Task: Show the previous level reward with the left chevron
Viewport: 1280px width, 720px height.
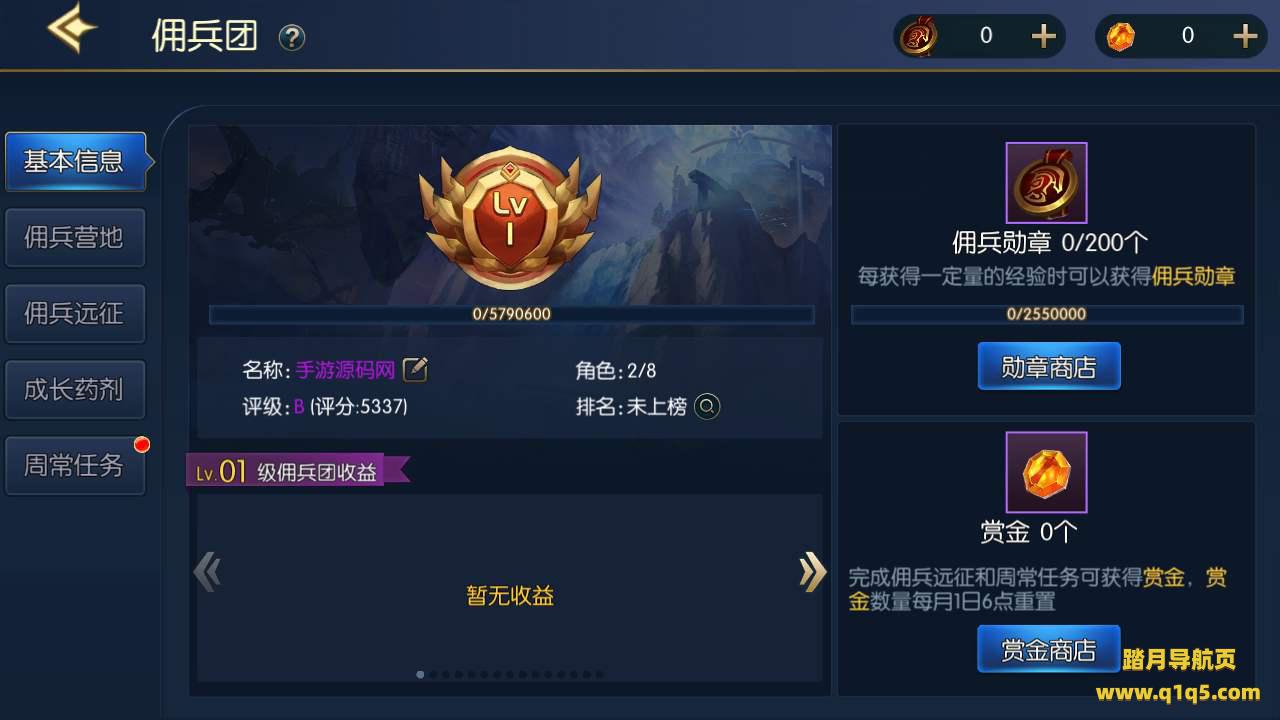Action: point(207,572)
